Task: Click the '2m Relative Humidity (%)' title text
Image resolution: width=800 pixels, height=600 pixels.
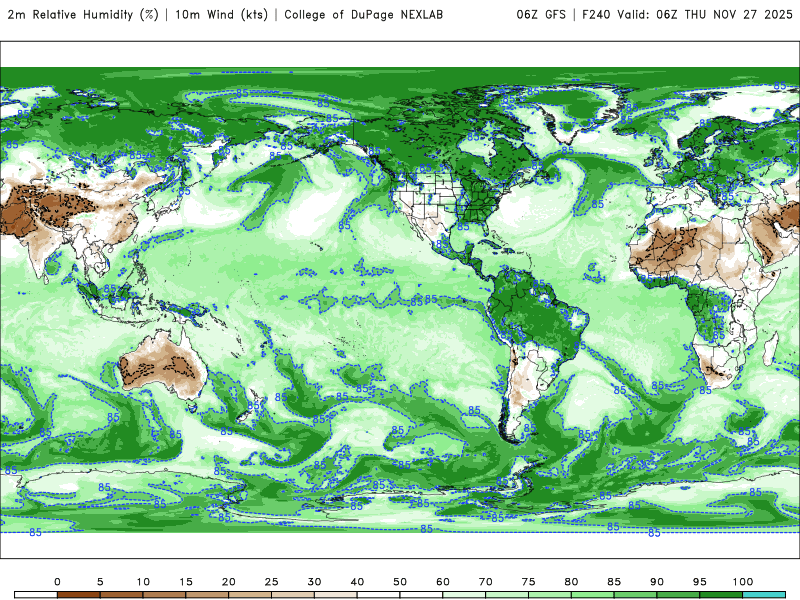Action: tap(83, 14)
